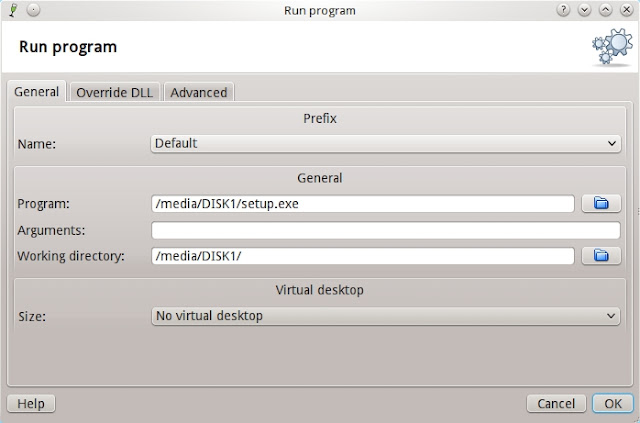
Task: Open the prefix Name dropdown
Action: (386, 144)
